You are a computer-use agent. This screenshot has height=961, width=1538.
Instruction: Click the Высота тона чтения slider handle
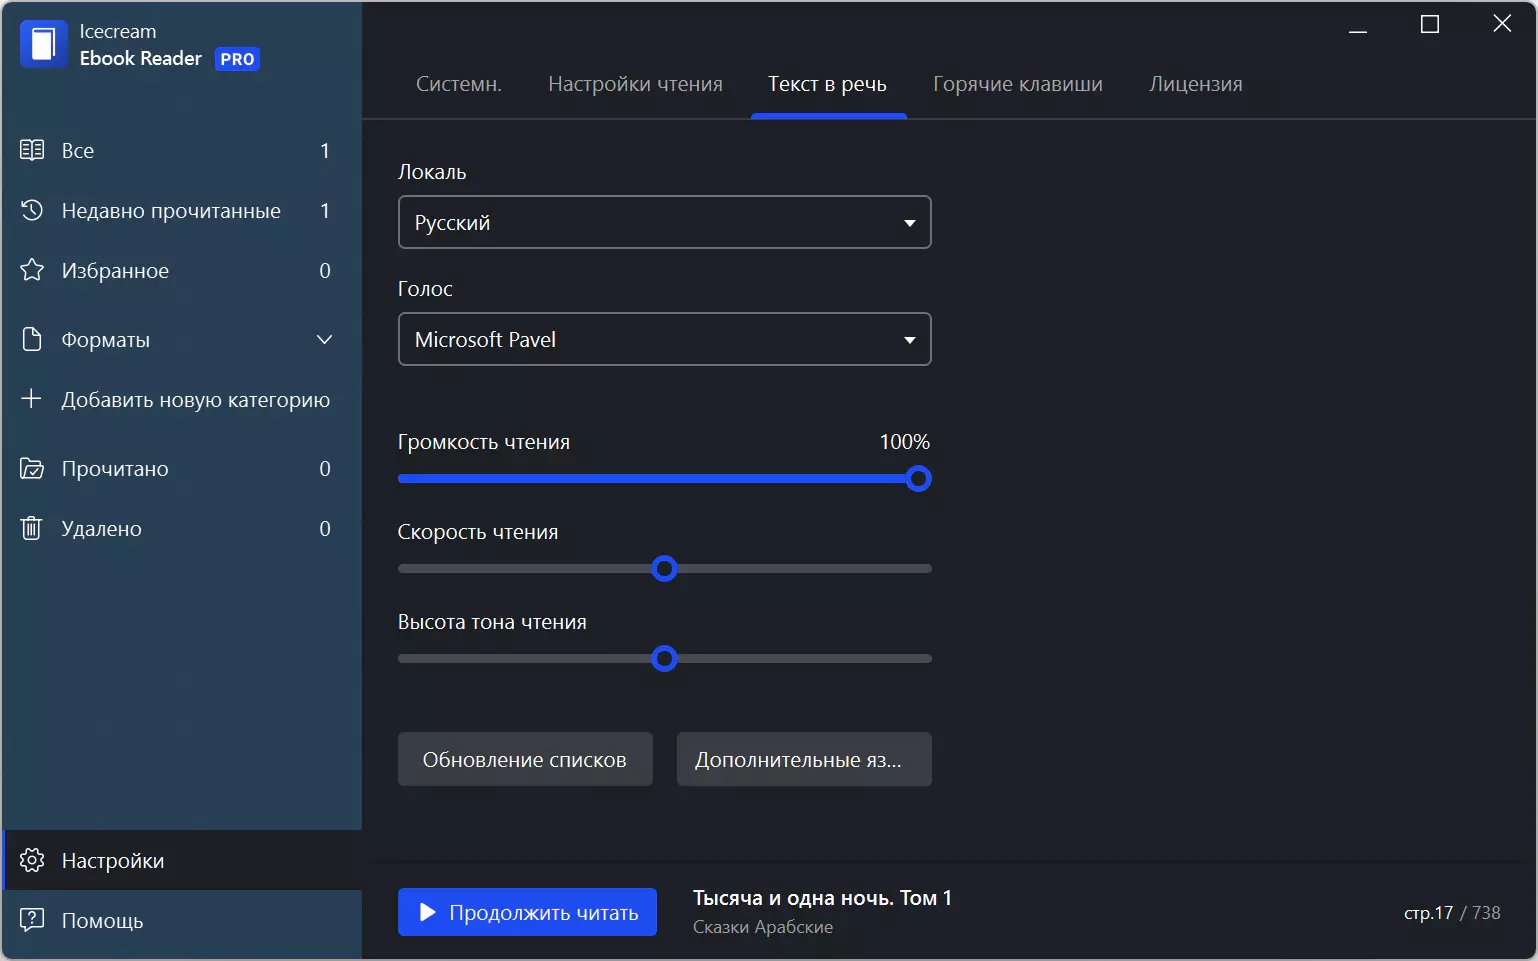click(664, 659)
